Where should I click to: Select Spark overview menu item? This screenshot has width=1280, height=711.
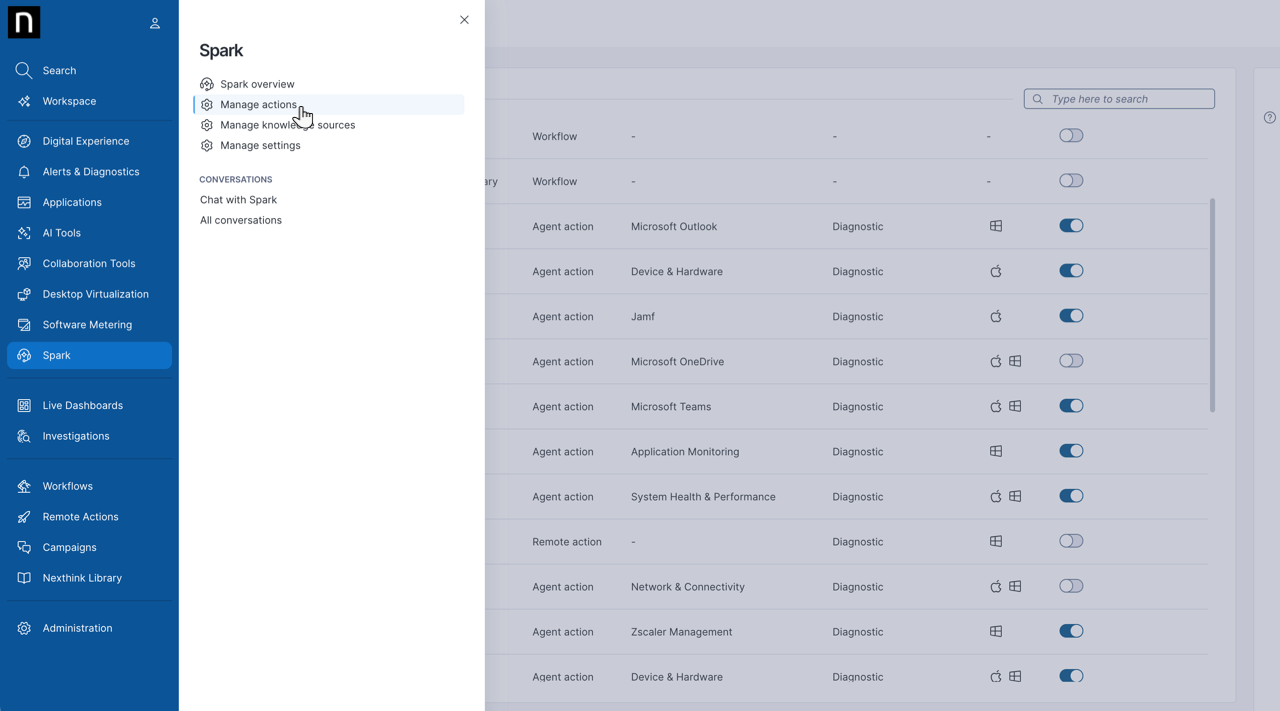[257, 84]
